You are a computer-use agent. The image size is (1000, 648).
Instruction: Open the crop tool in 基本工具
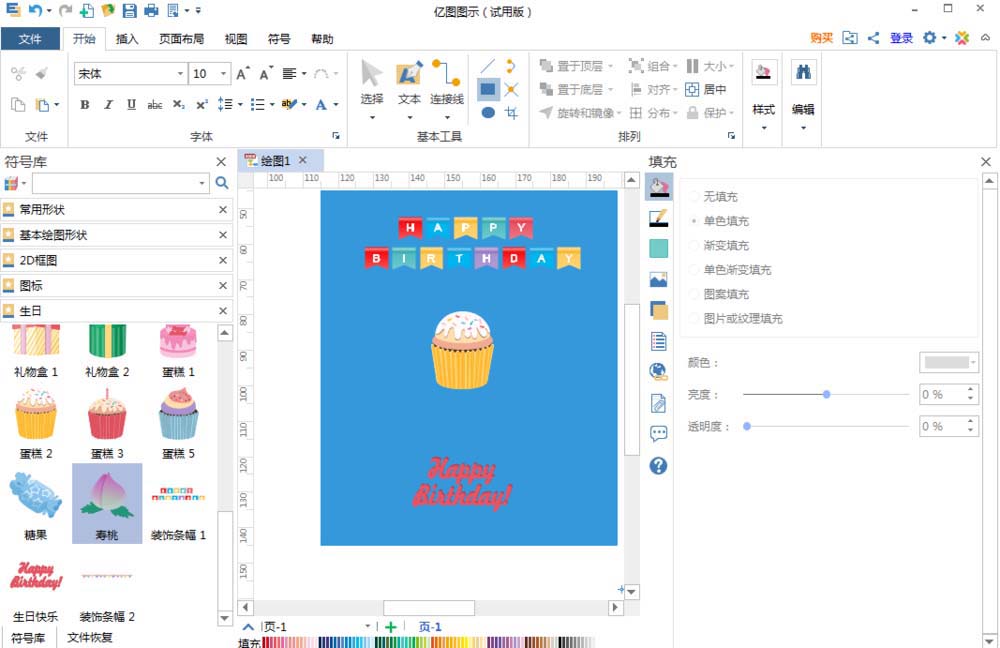(x=511, y=112)
